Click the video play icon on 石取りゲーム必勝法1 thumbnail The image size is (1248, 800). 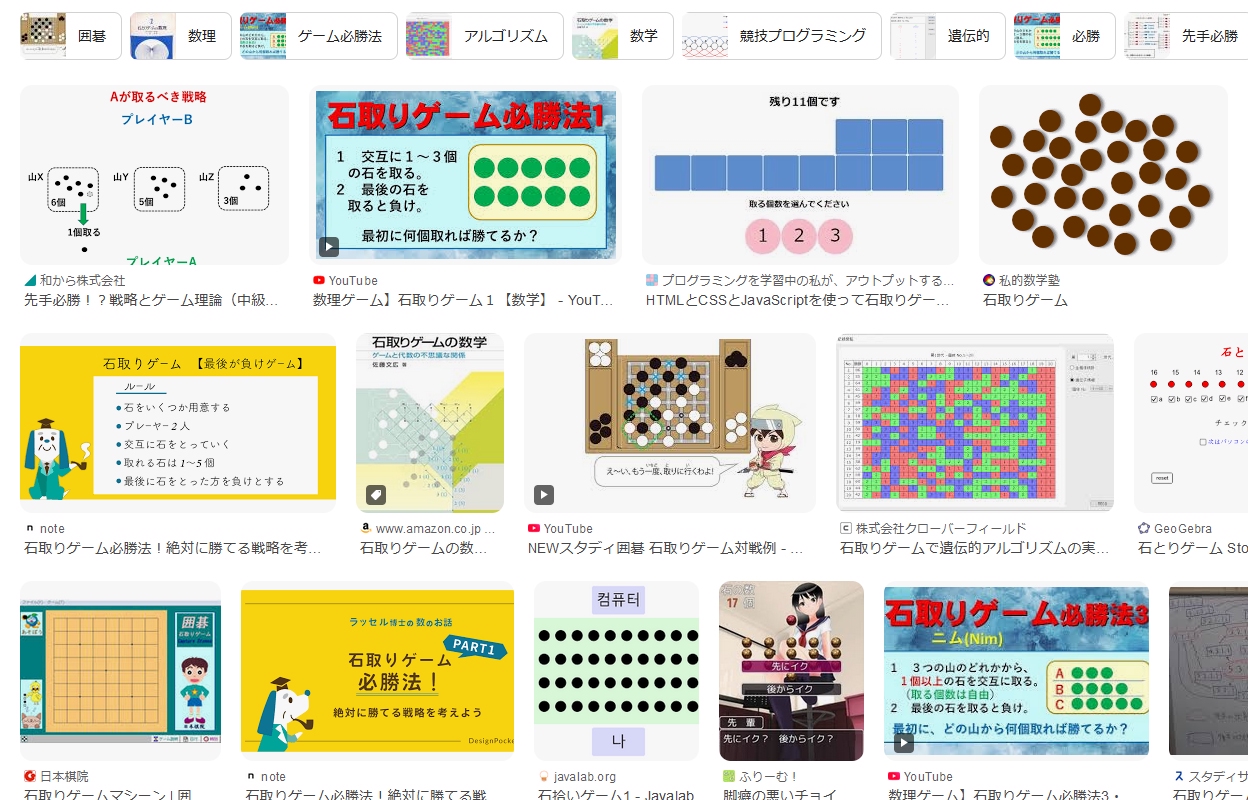329,247
